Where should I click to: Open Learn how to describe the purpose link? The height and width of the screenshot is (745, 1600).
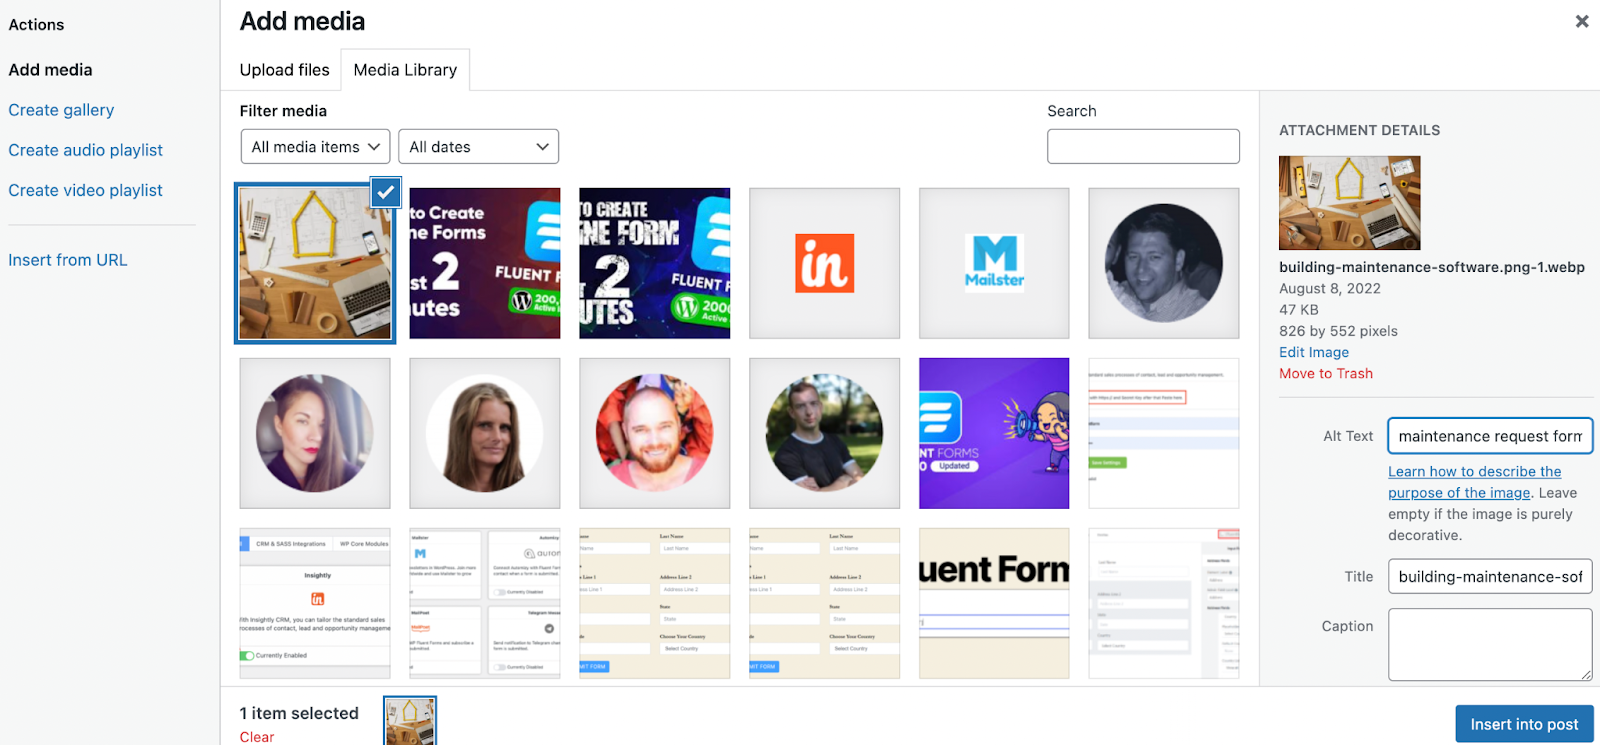click(x=1474, y=482)
